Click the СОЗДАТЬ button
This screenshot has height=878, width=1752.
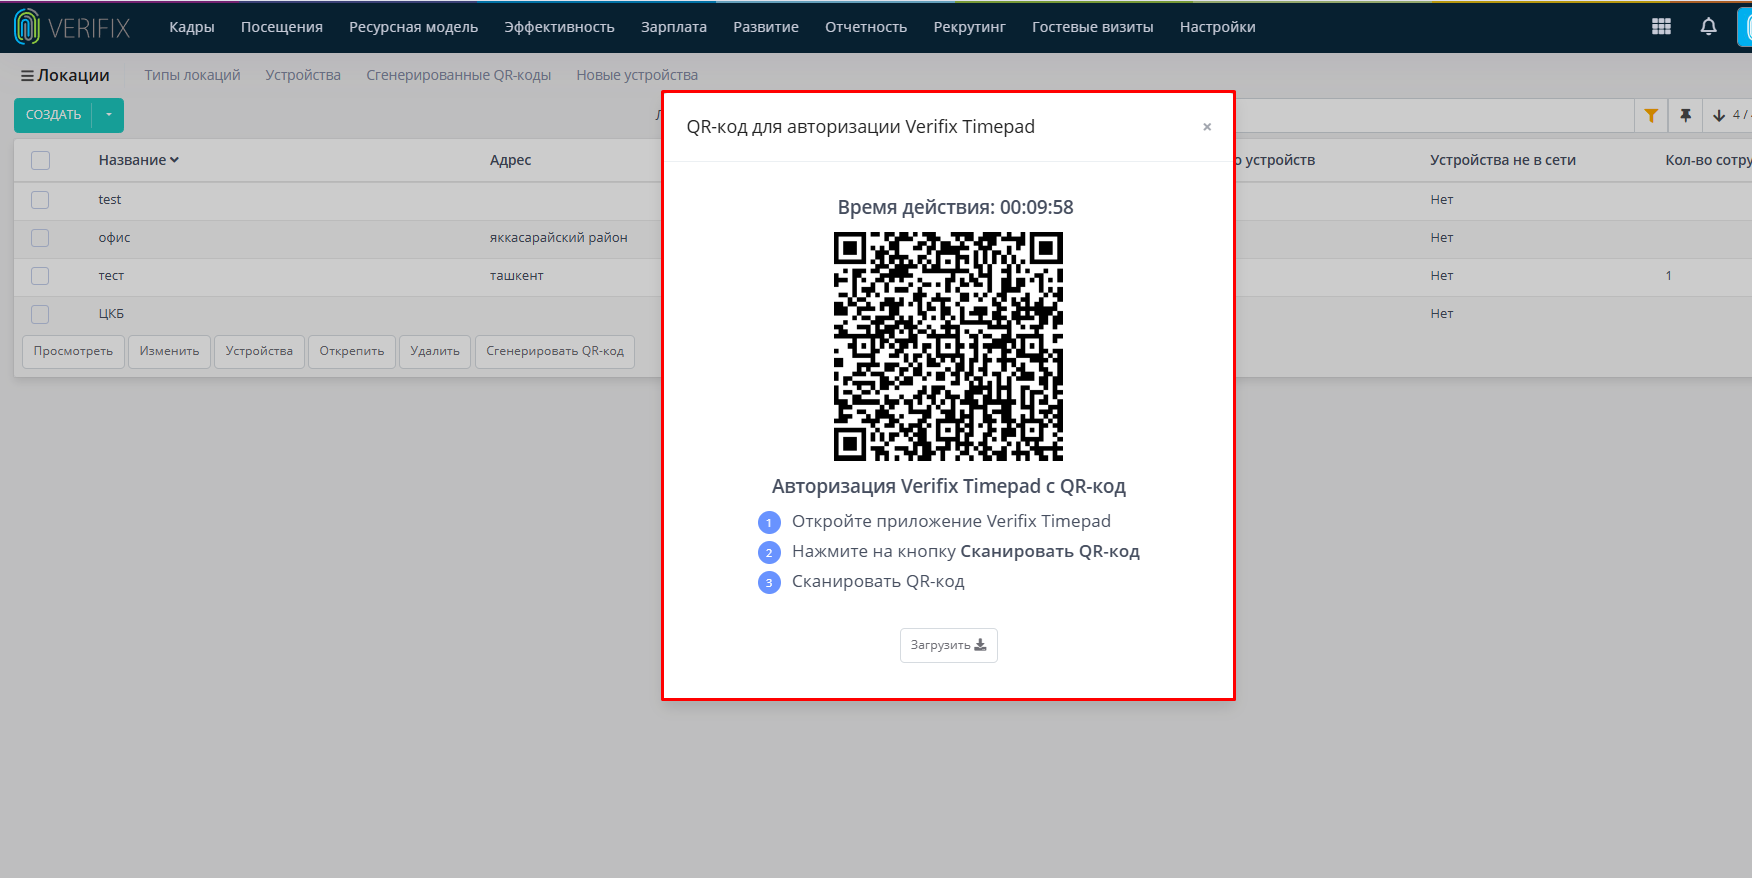[53, 115]
